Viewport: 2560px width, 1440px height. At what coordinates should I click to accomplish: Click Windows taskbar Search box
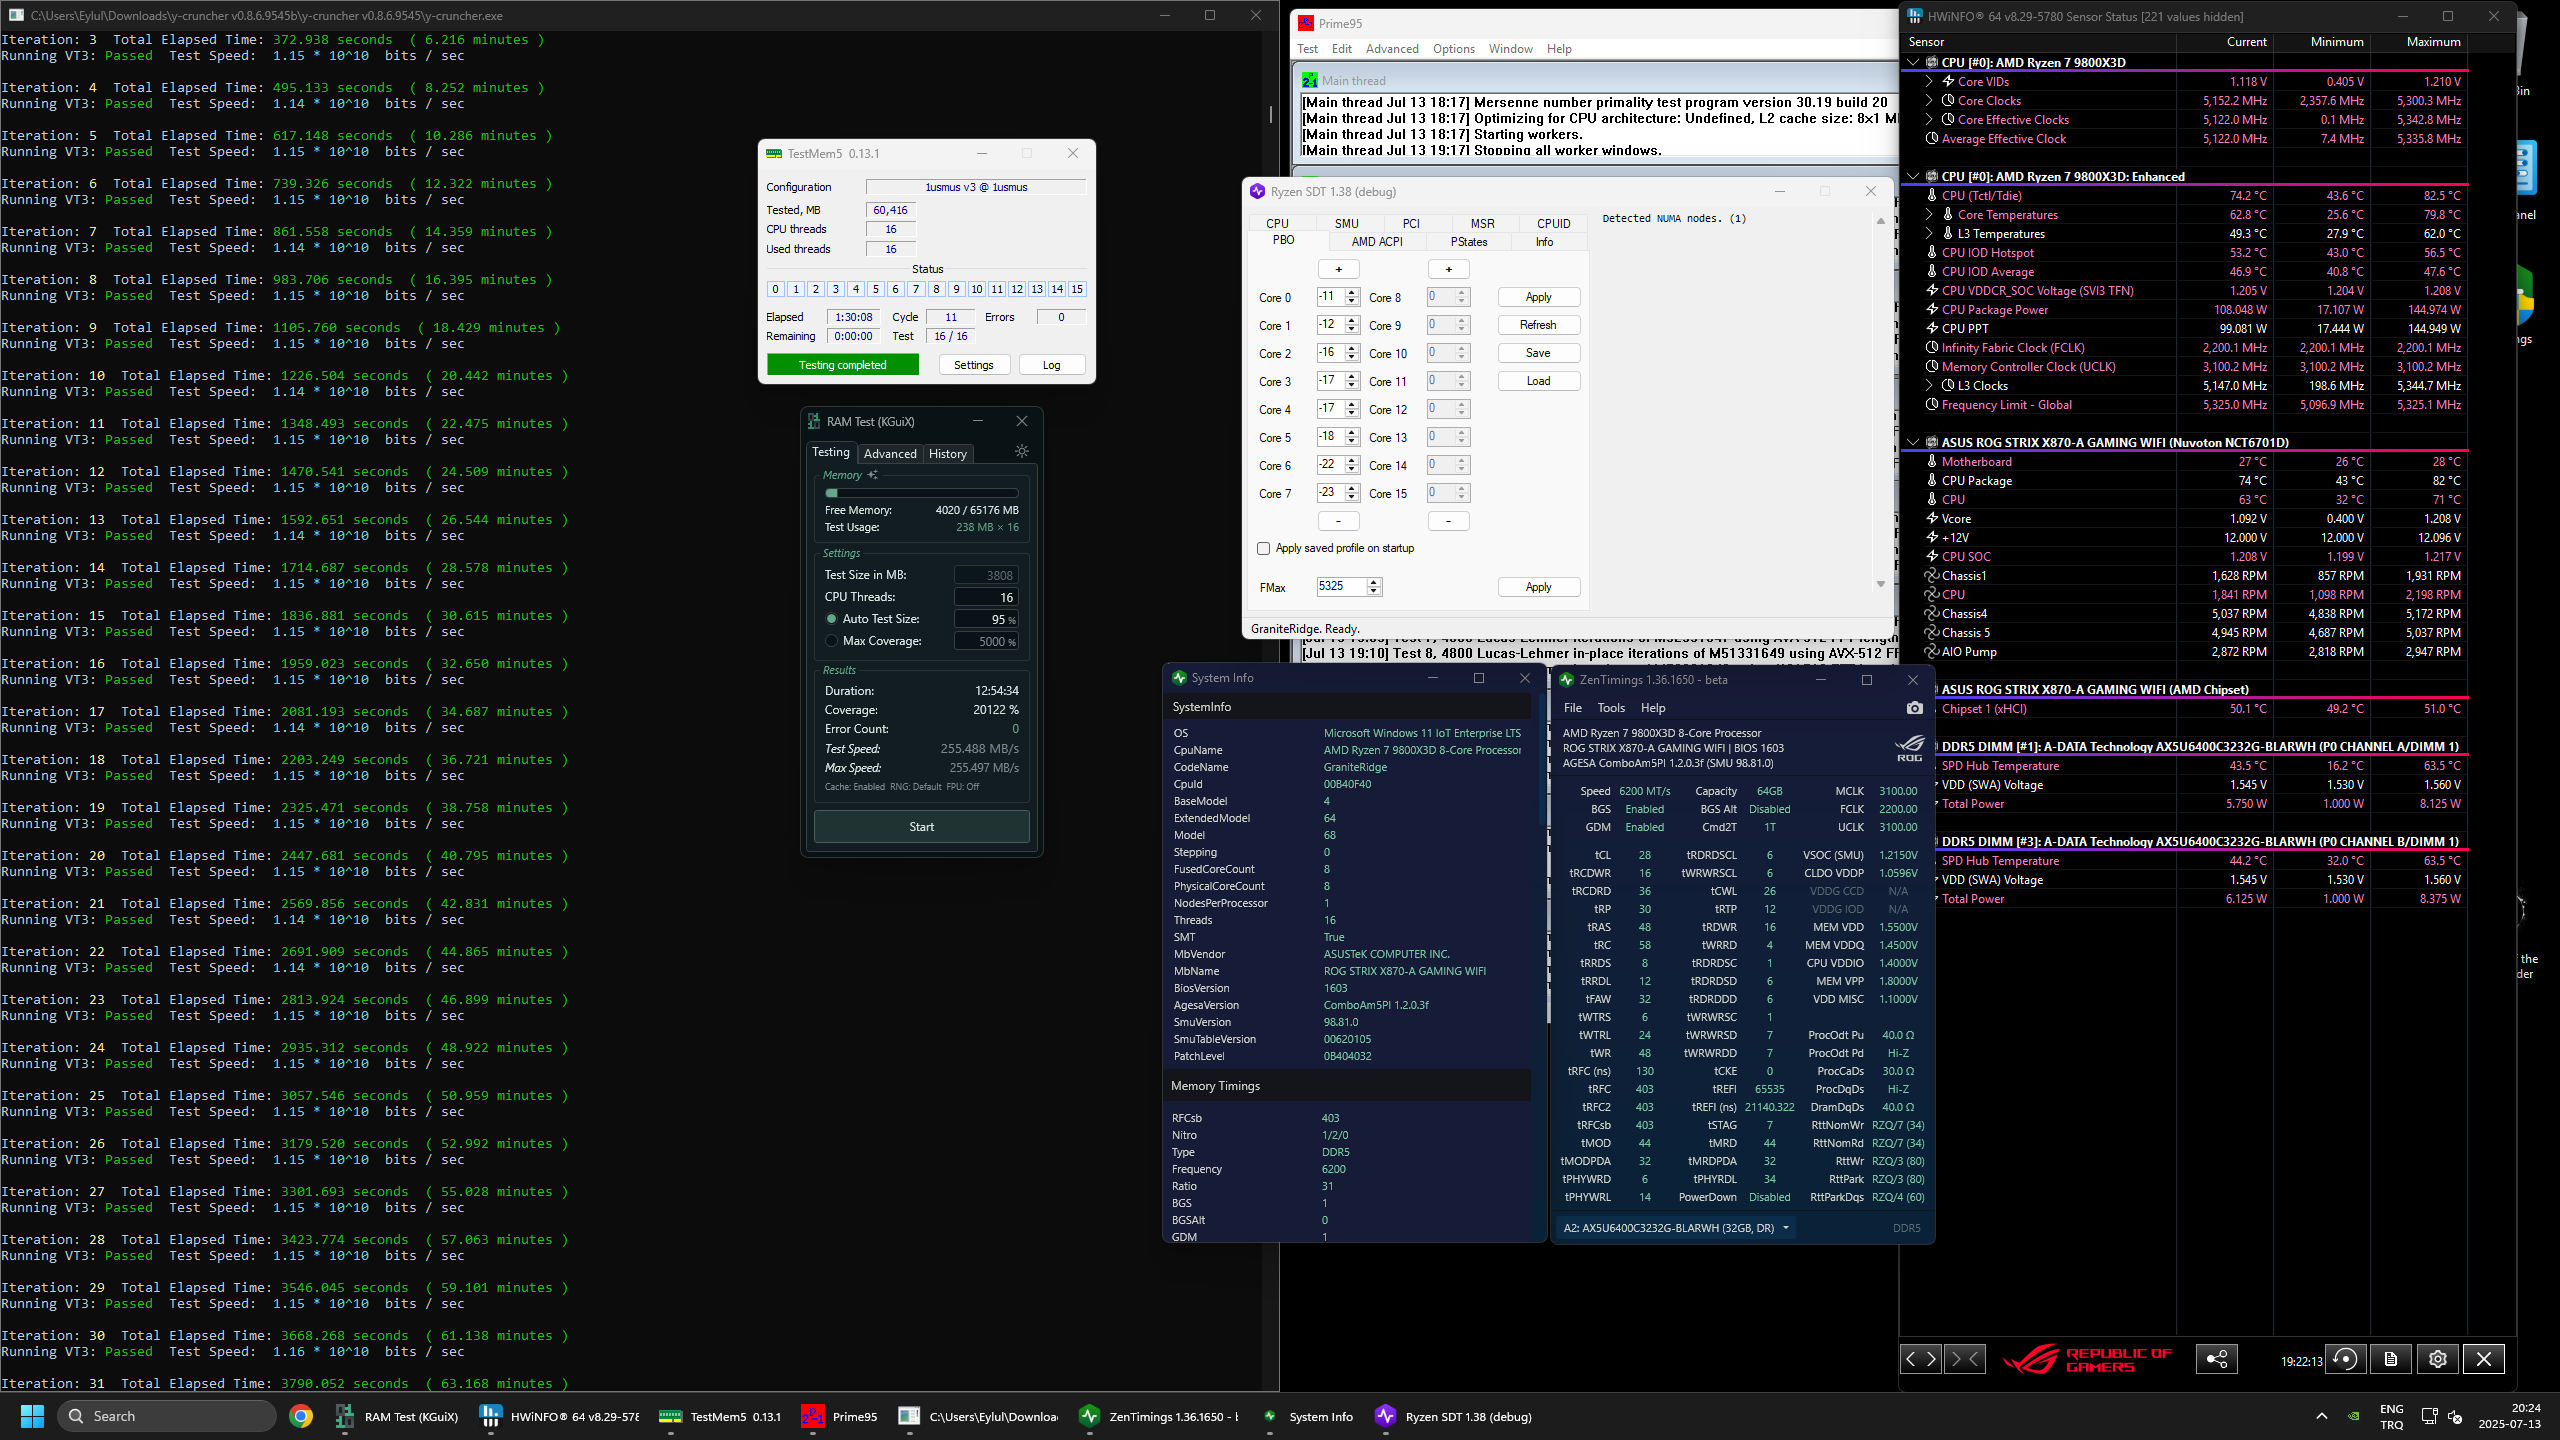pyautogui.click(x=167, y=1416)
